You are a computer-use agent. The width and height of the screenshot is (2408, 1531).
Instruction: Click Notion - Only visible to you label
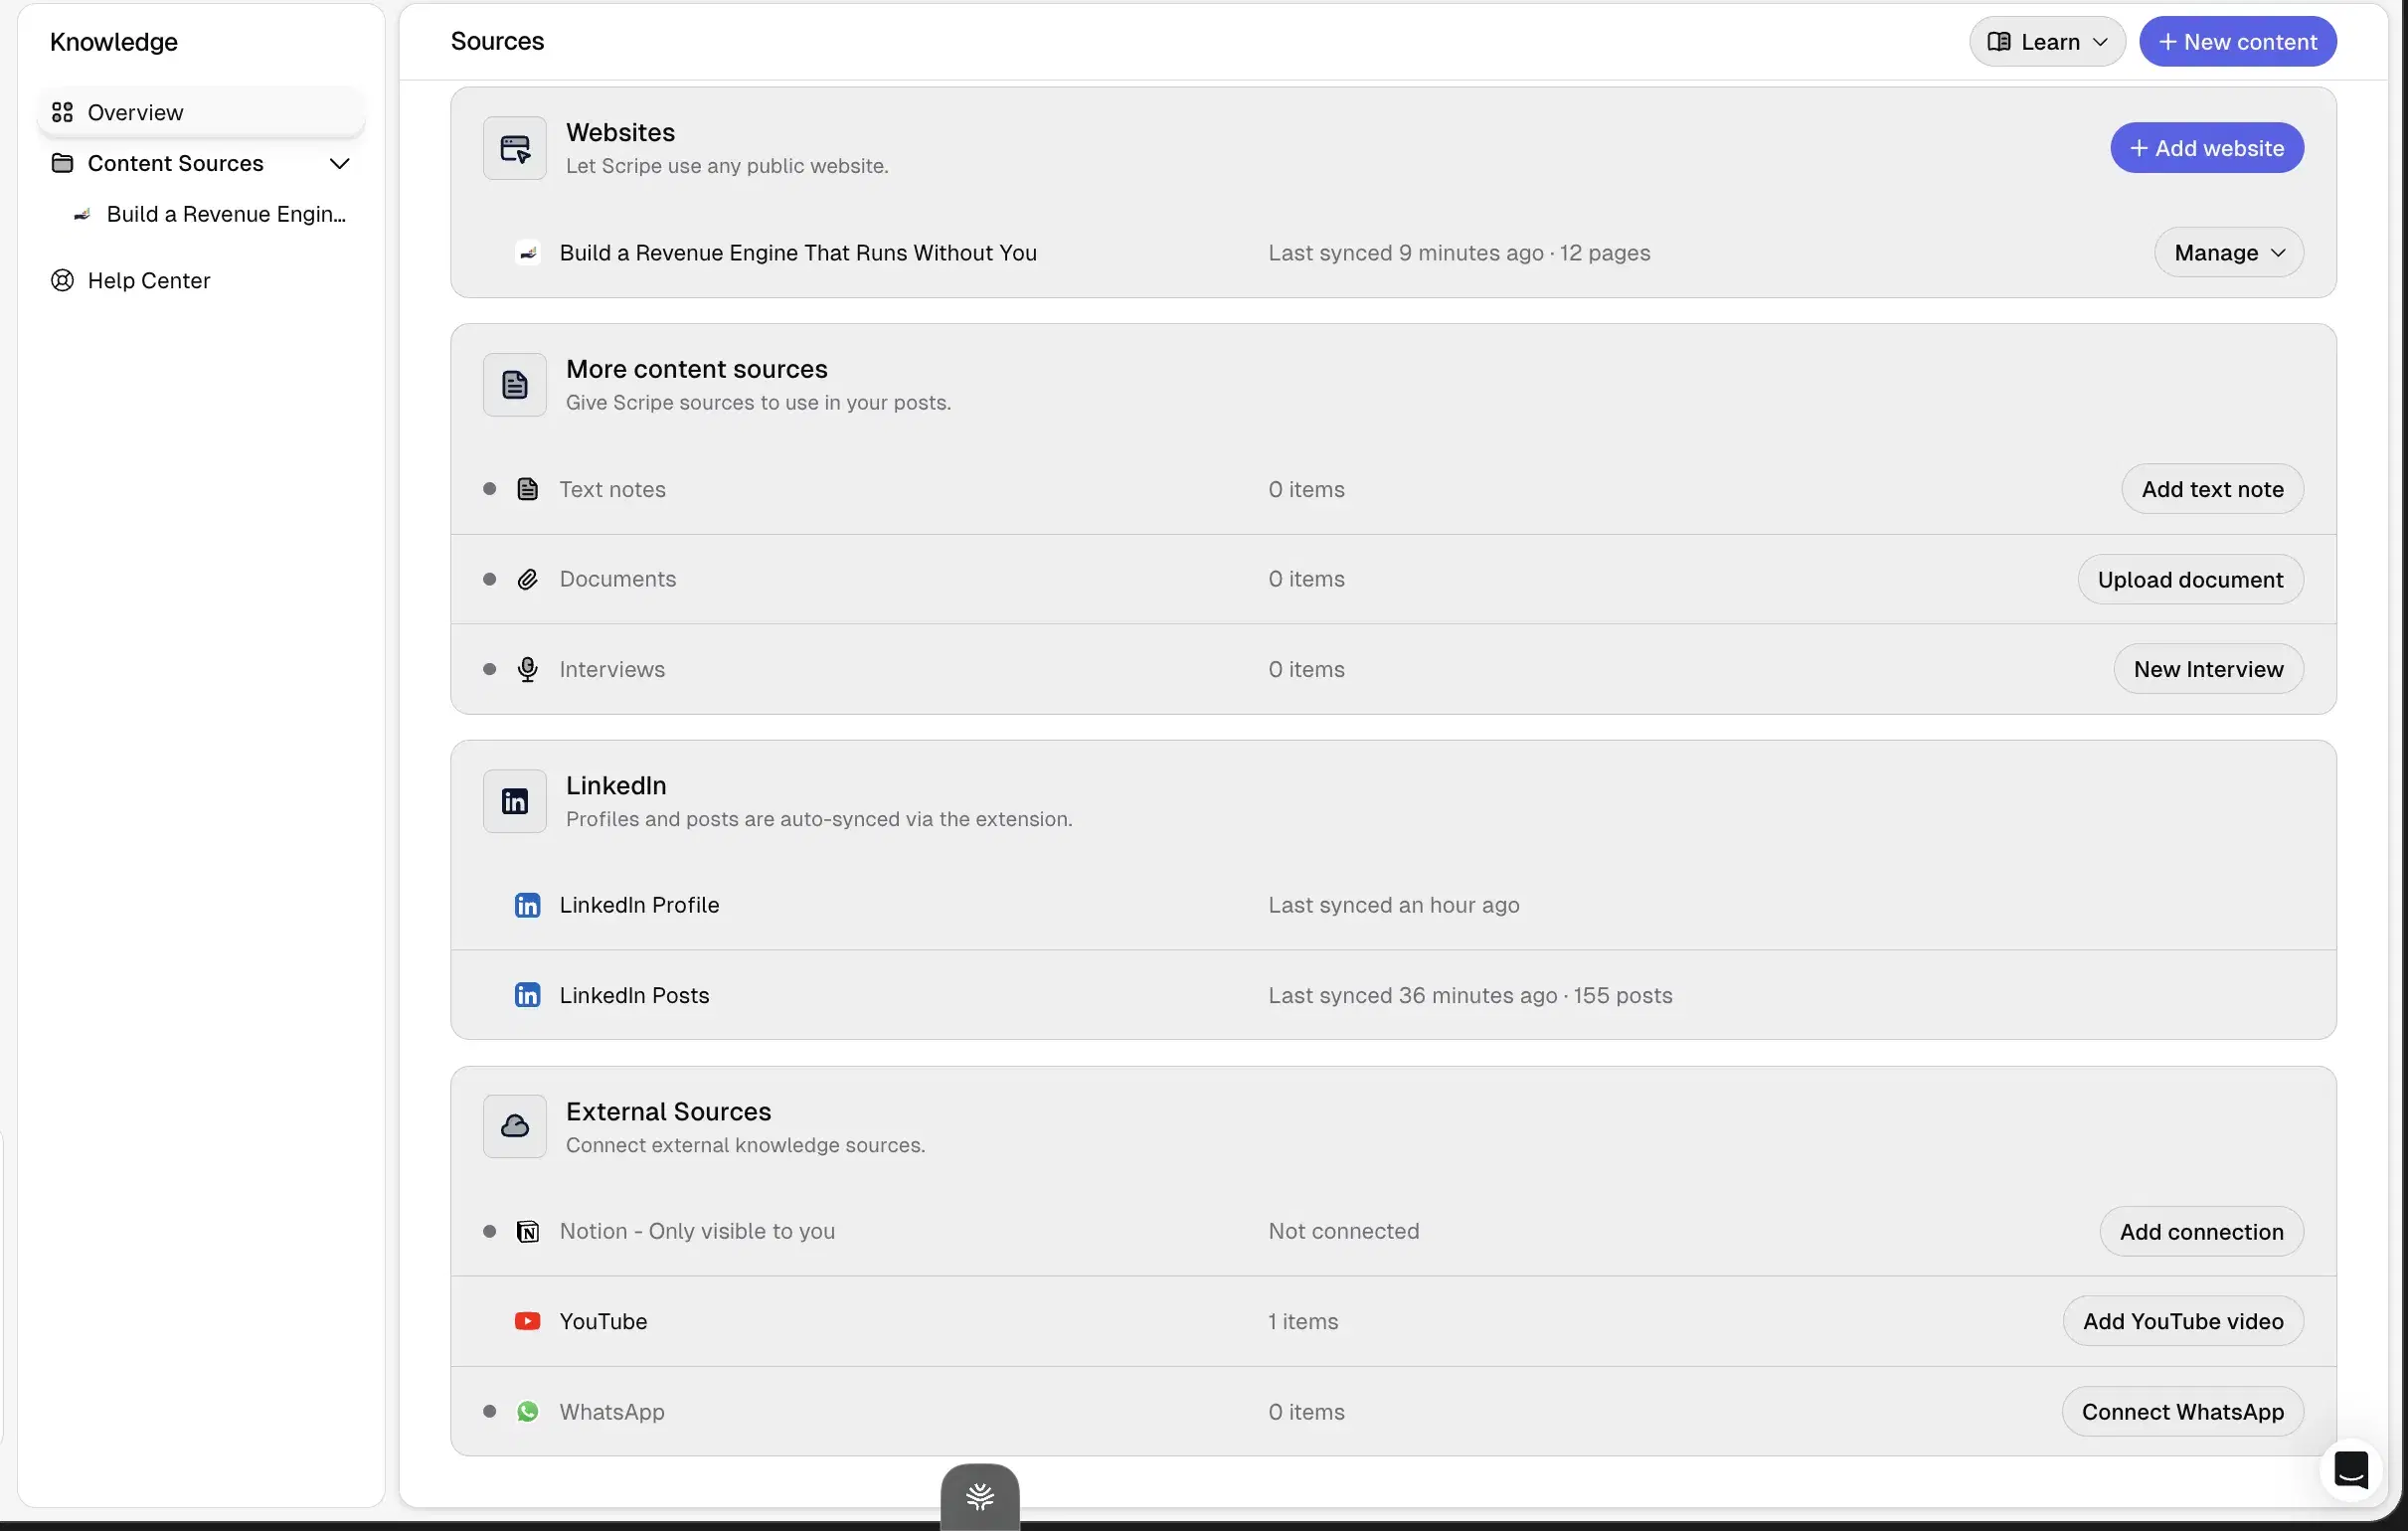(697, 1231)
